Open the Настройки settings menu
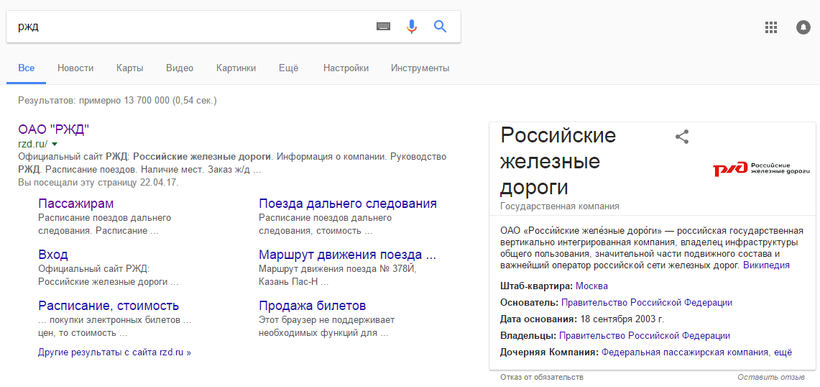Image resolution: width=820 pixels, height=387 pixels. [346, 68]
